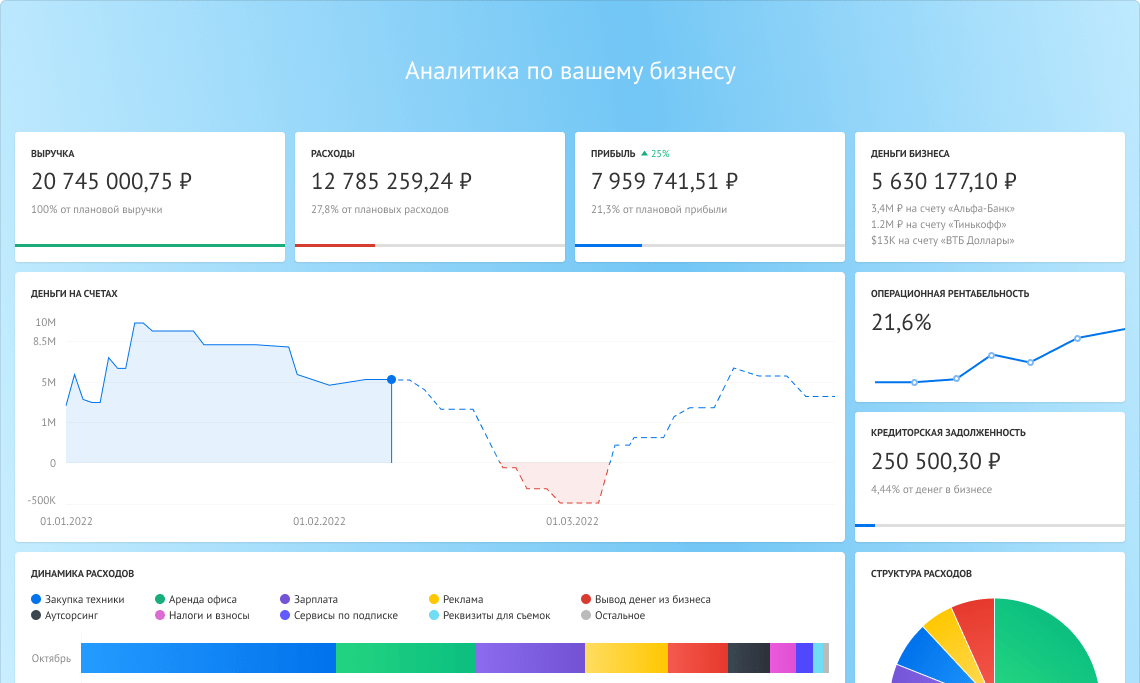This screenshot has height=683, width=1140.
Task: Select the blue Закупка техники legend dot
Action: click(36, 599)
